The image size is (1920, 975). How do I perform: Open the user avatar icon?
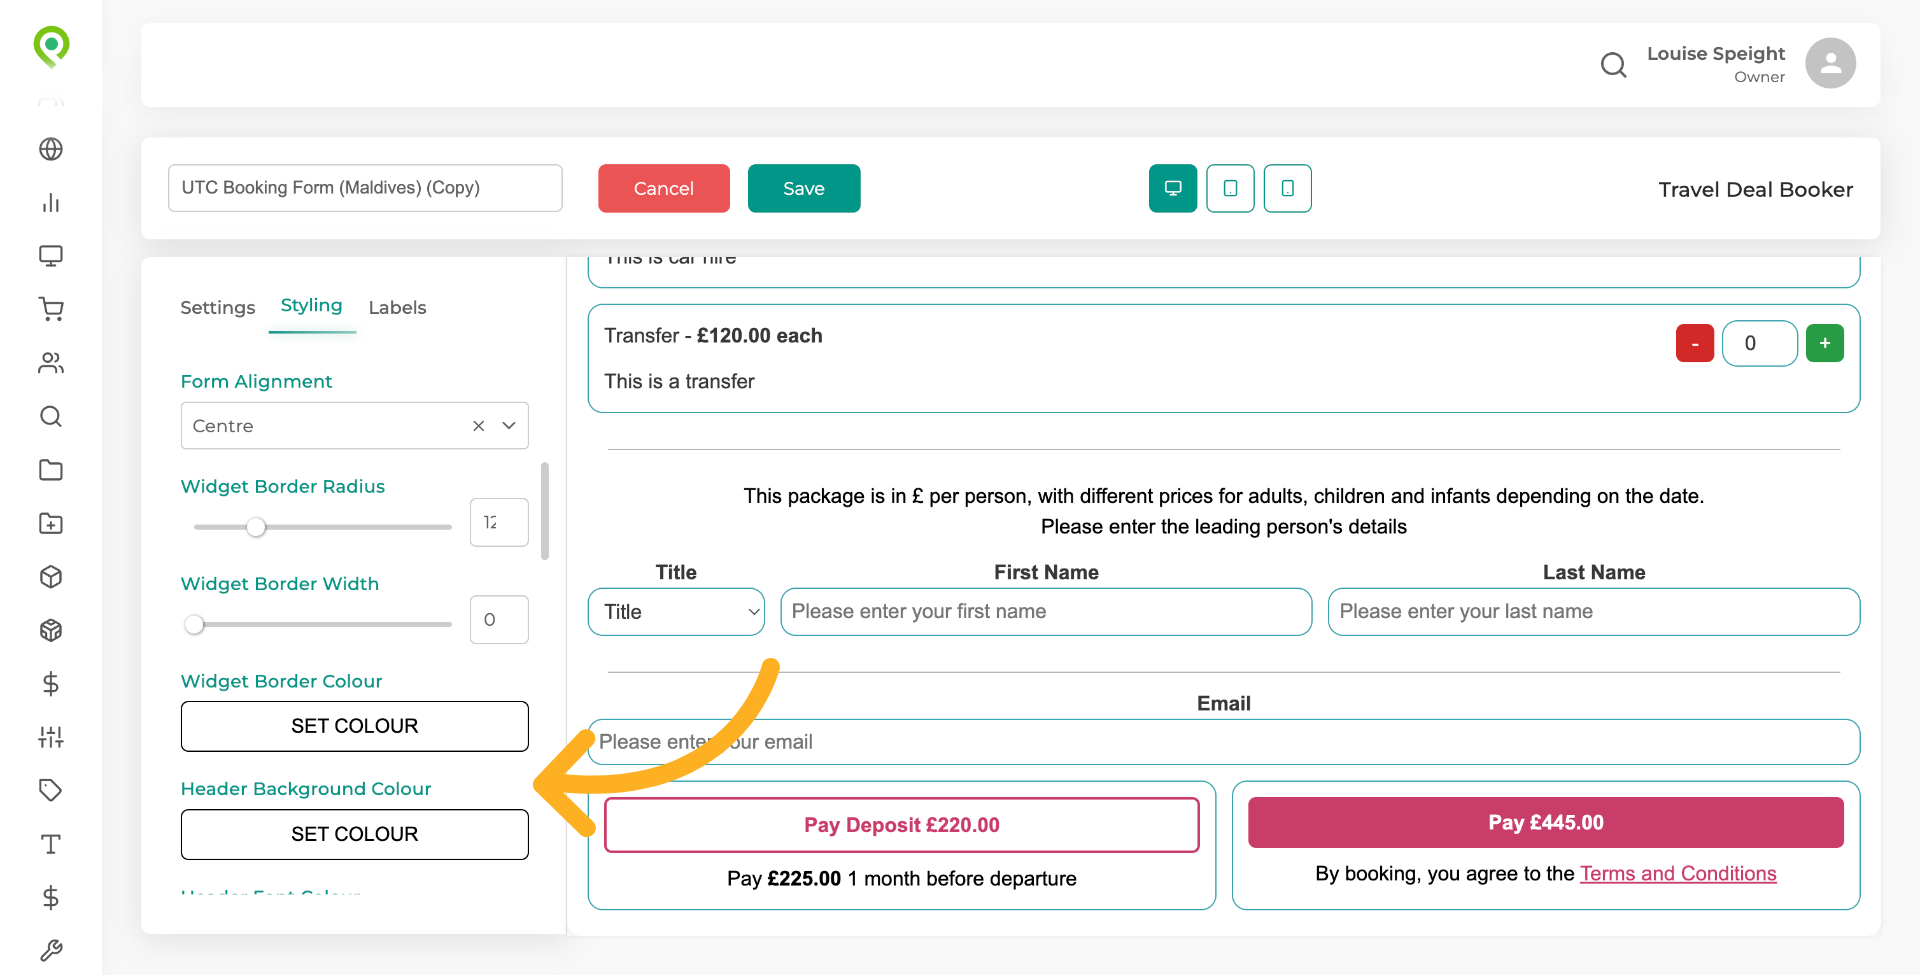coord(1830,64)
